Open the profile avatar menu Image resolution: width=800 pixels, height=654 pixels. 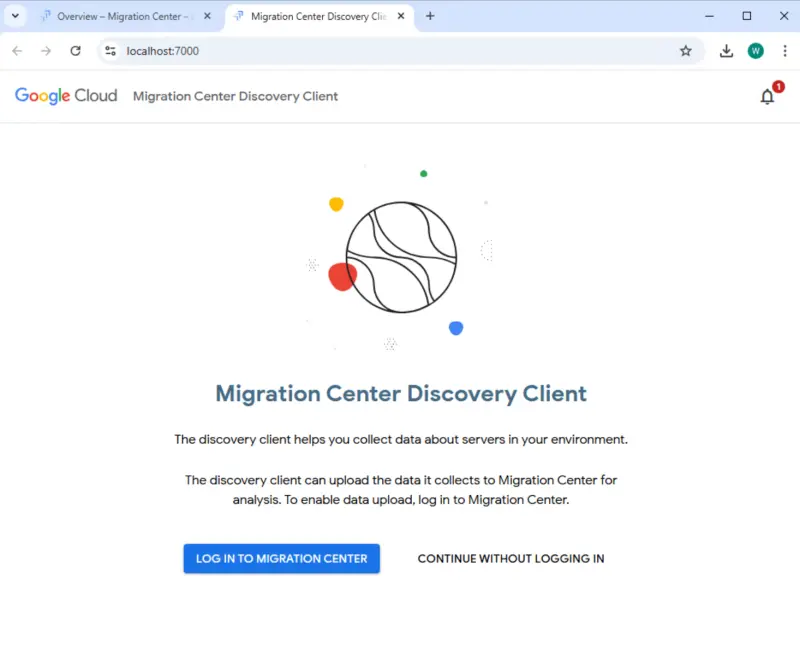point(755,50)
